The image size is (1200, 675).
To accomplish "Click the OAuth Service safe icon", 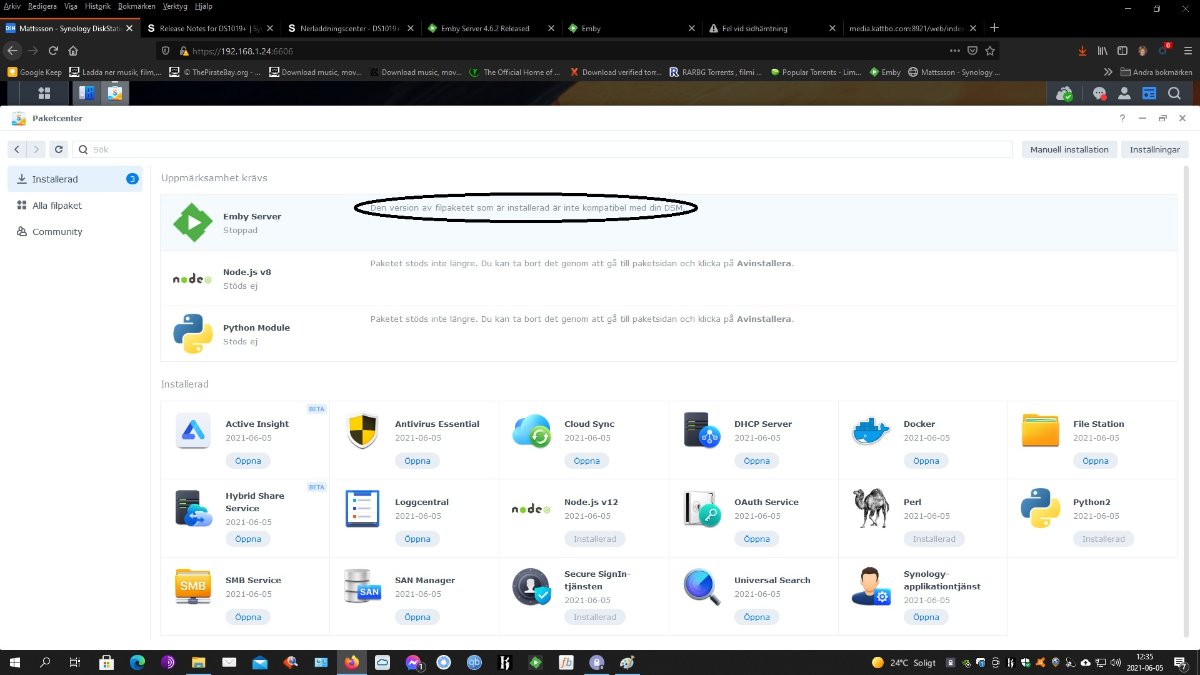I will (702, 509).
